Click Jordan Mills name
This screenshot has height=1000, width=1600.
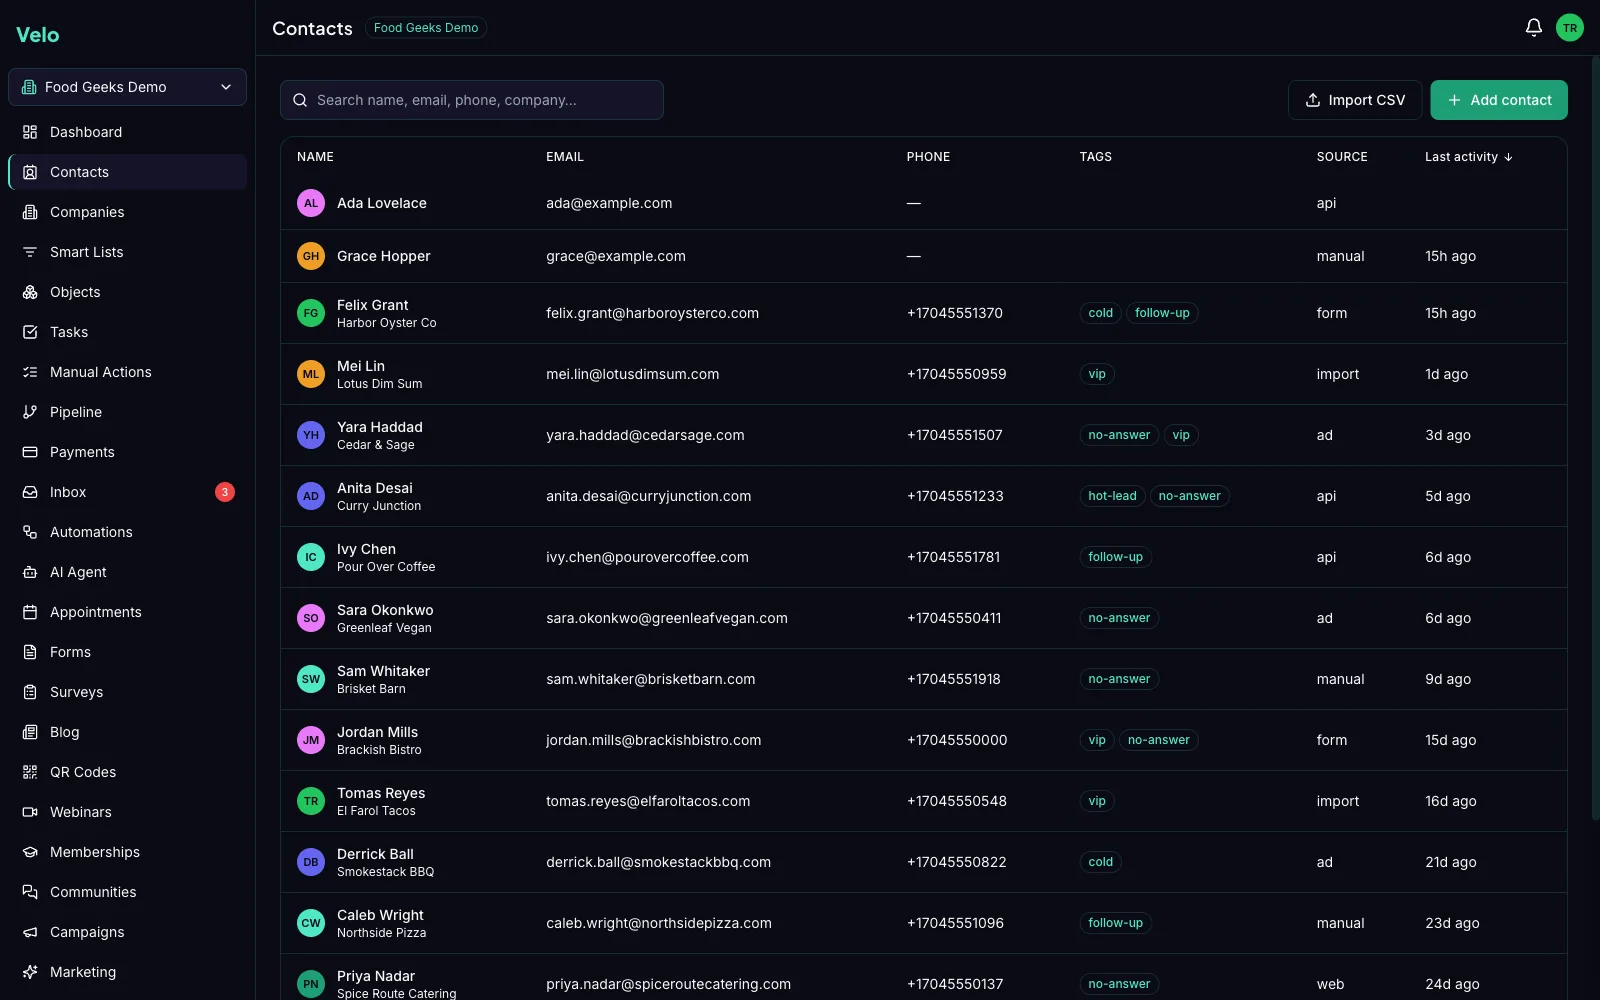coord(377,732)
